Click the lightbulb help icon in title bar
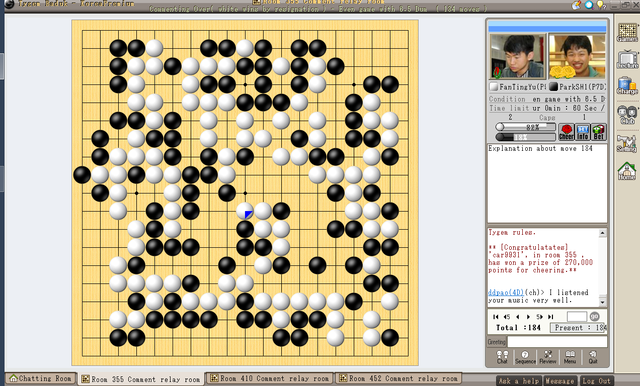The height and width of the screenshot is (386, 640). (x=601, y=4)
